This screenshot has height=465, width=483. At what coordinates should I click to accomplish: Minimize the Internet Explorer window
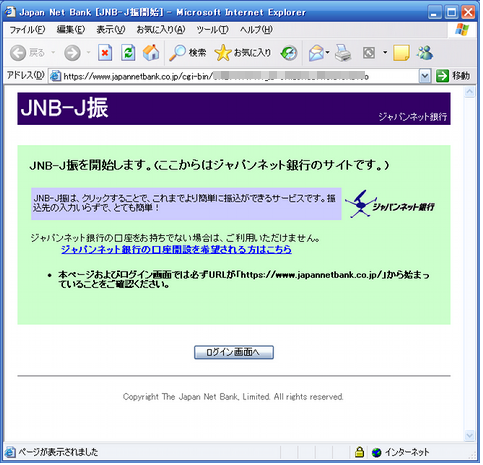434,13
